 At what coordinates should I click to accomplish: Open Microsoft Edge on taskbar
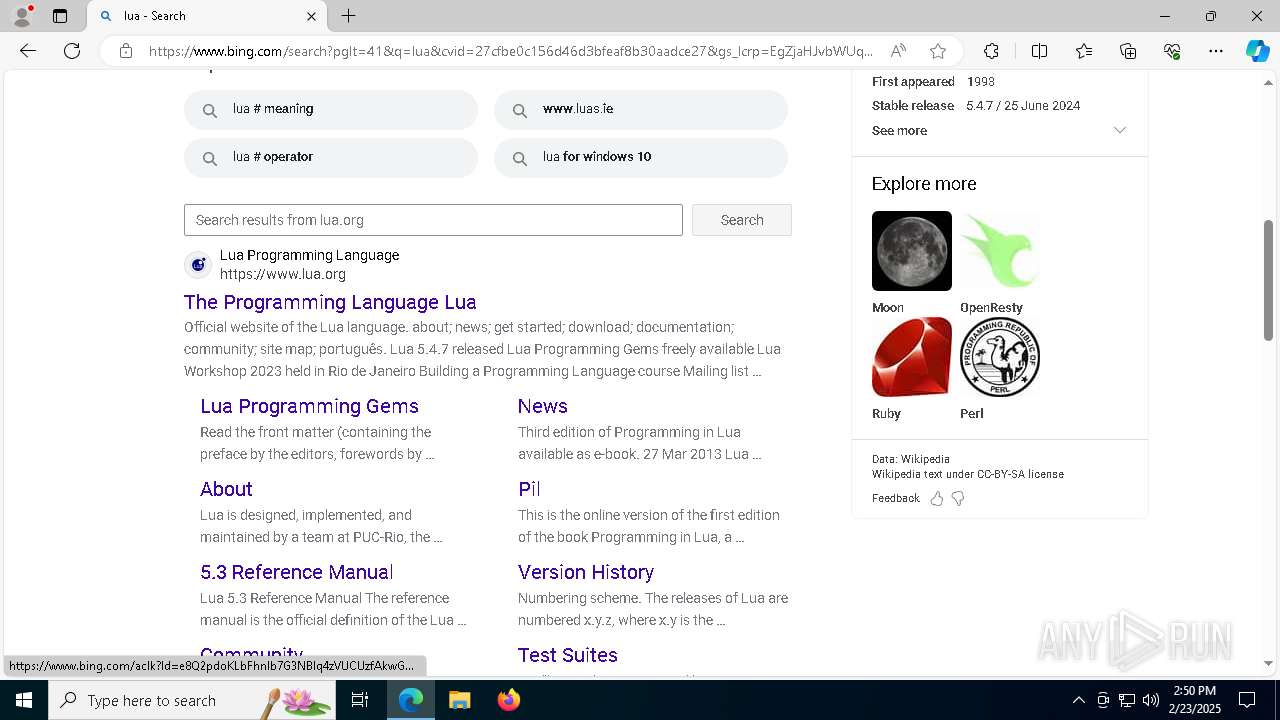pyautogui.click(x=411, y=700)
